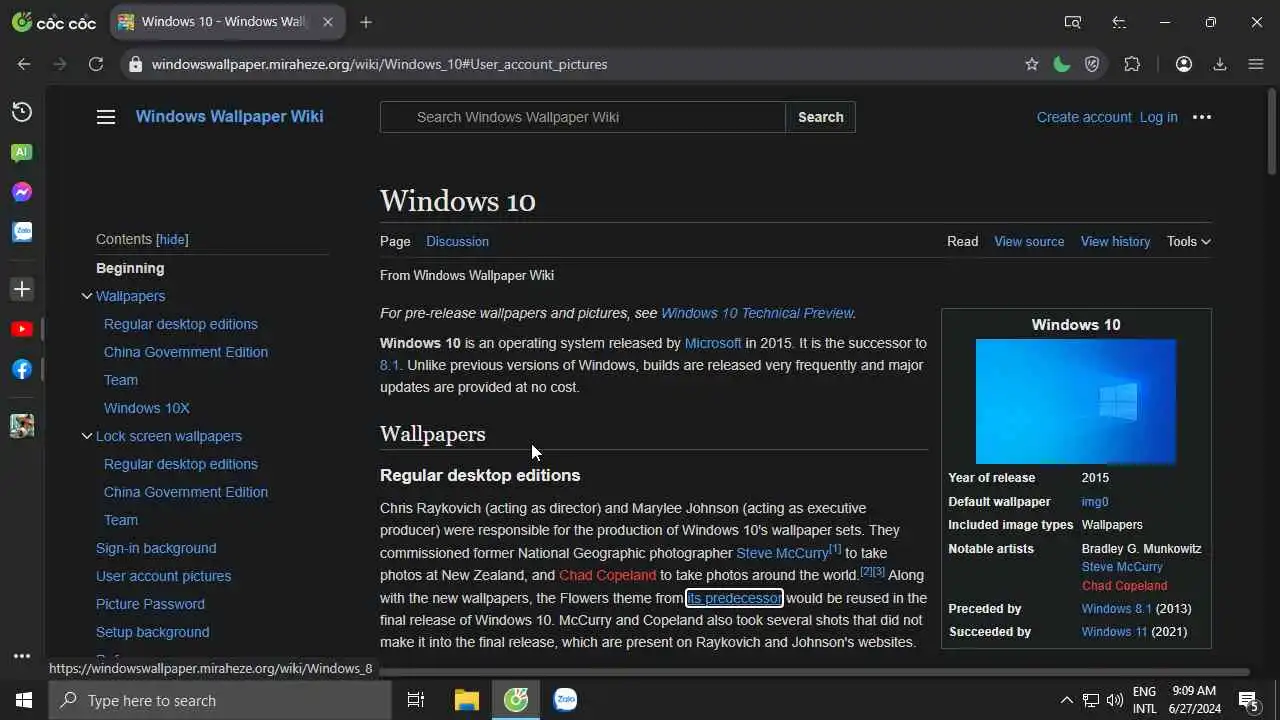Open the ad-block shield icon
This screenshot has width=1280, height=720.
pos(1092,64)
